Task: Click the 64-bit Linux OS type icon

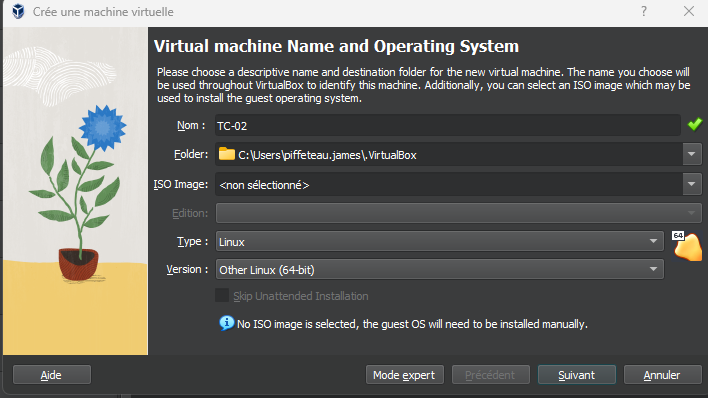Action: pos(688,246)
